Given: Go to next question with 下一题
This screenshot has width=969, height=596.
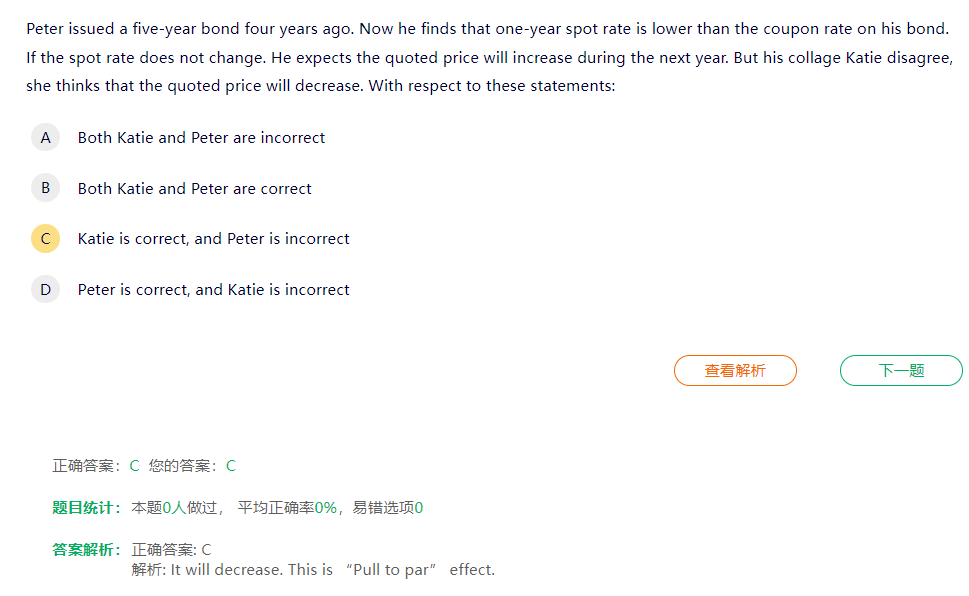Looking at the screenshot, I should tap(901, 370).
